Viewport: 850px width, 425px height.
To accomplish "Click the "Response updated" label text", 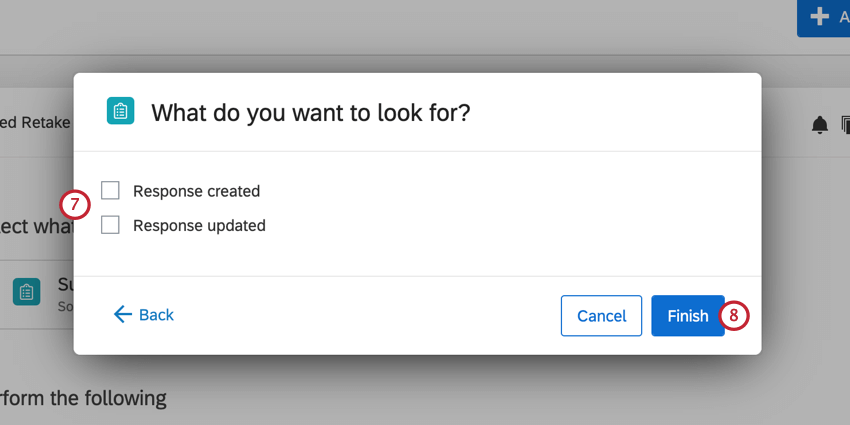I will [x=199, y=226].
